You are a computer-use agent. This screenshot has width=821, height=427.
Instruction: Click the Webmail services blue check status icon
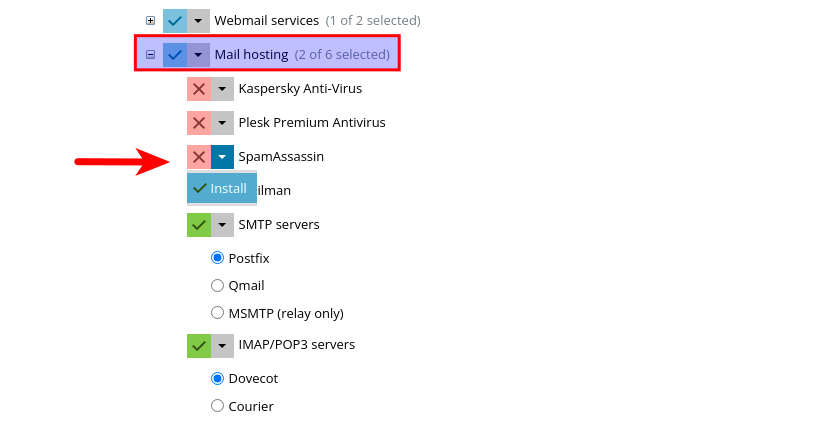coord(175,20)
